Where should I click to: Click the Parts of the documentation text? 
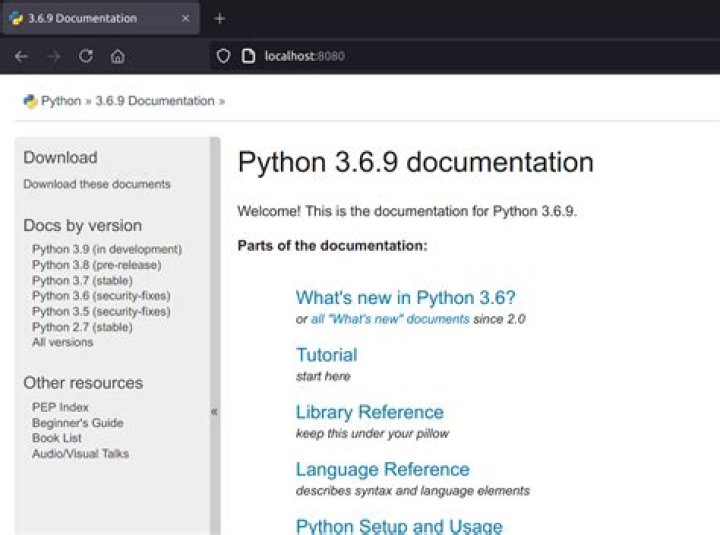(x=332, y=246)
